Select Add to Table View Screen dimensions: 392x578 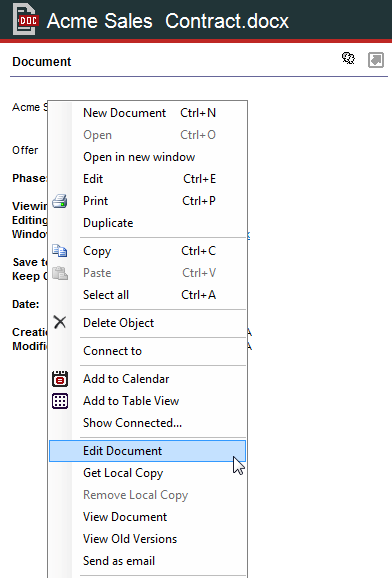[148, 401]
